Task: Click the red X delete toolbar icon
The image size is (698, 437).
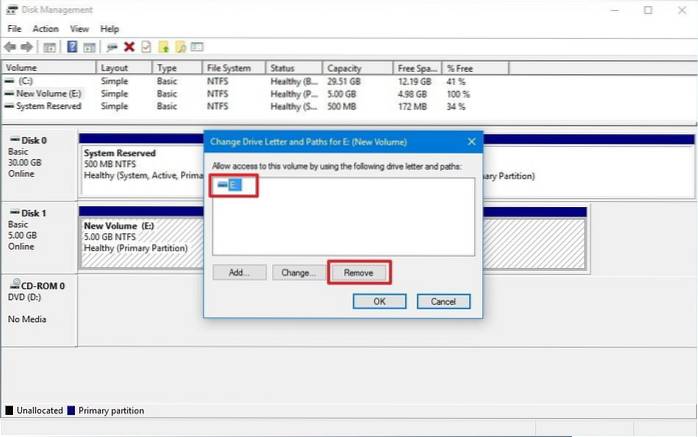Action: point(129,47)
